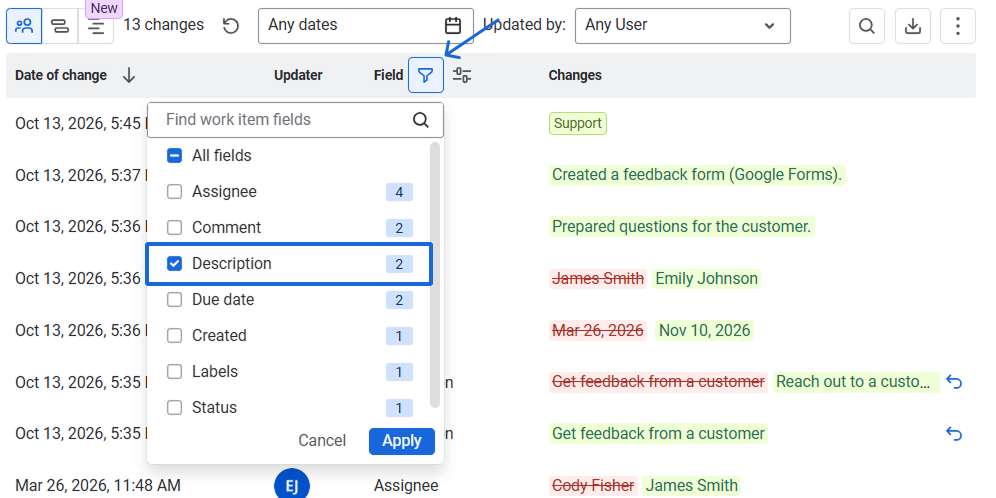Open the calendar in Any dates field
The height and width of the screenshot is (498, 996).
pos(453,25)
